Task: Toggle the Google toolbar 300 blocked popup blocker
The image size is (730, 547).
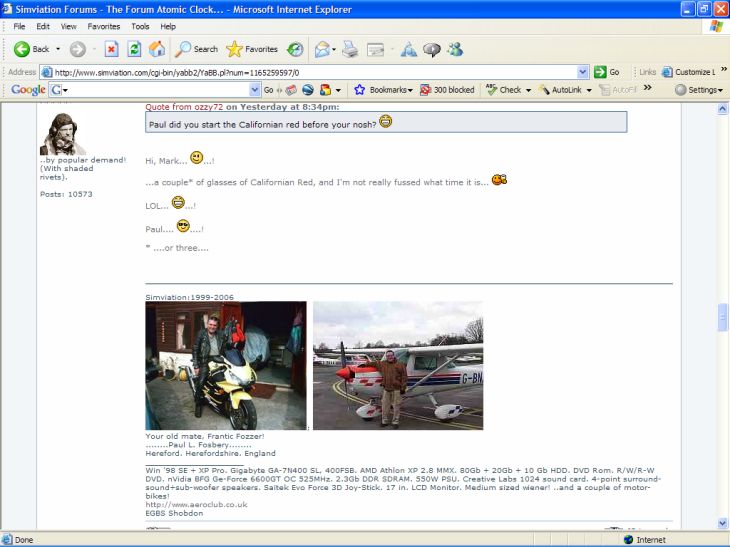Action: [x=447, y=89]
